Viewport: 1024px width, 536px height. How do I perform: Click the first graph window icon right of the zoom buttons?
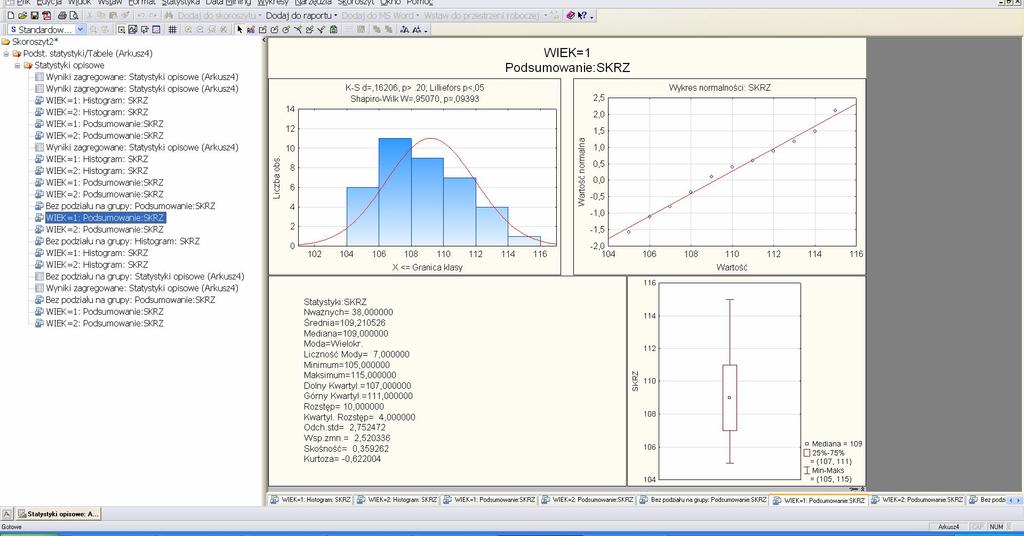(x=121, y=29)
